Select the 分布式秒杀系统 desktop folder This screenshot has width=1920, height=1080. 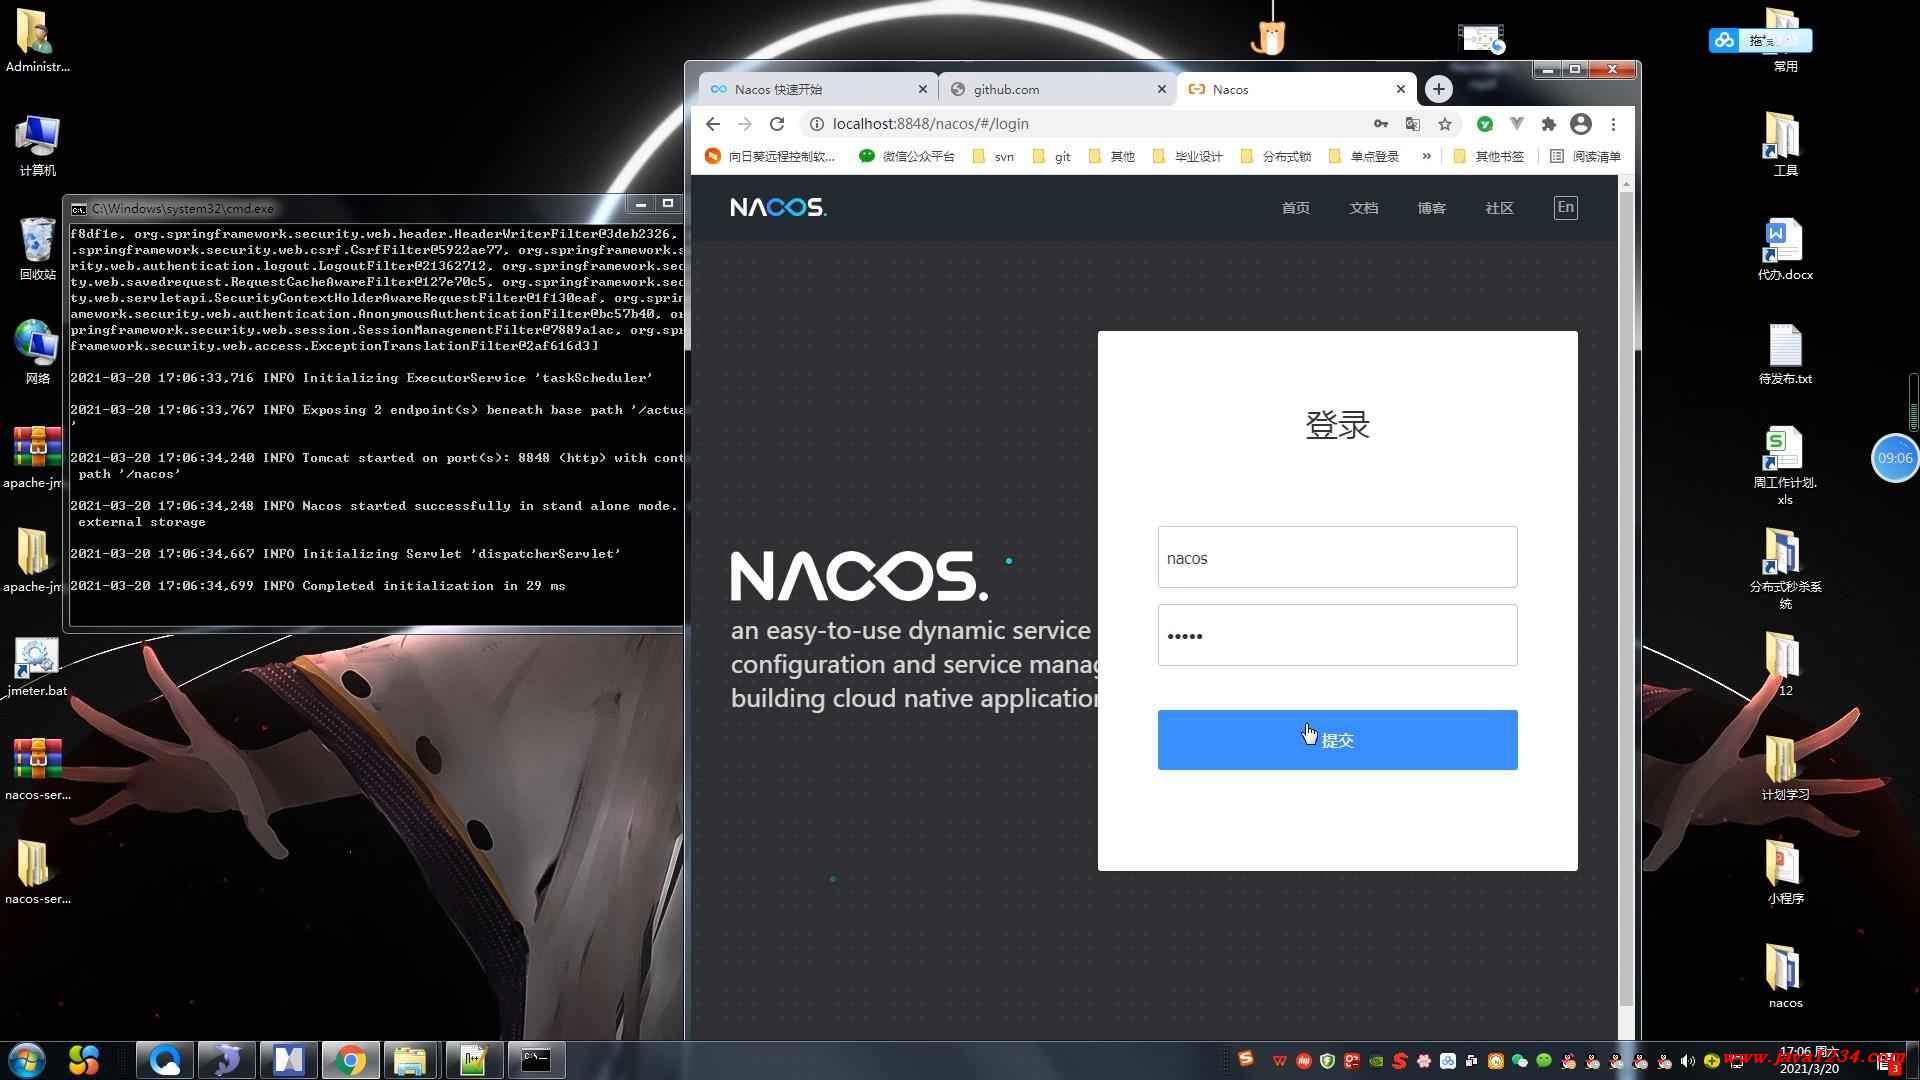click(1785, 568)
